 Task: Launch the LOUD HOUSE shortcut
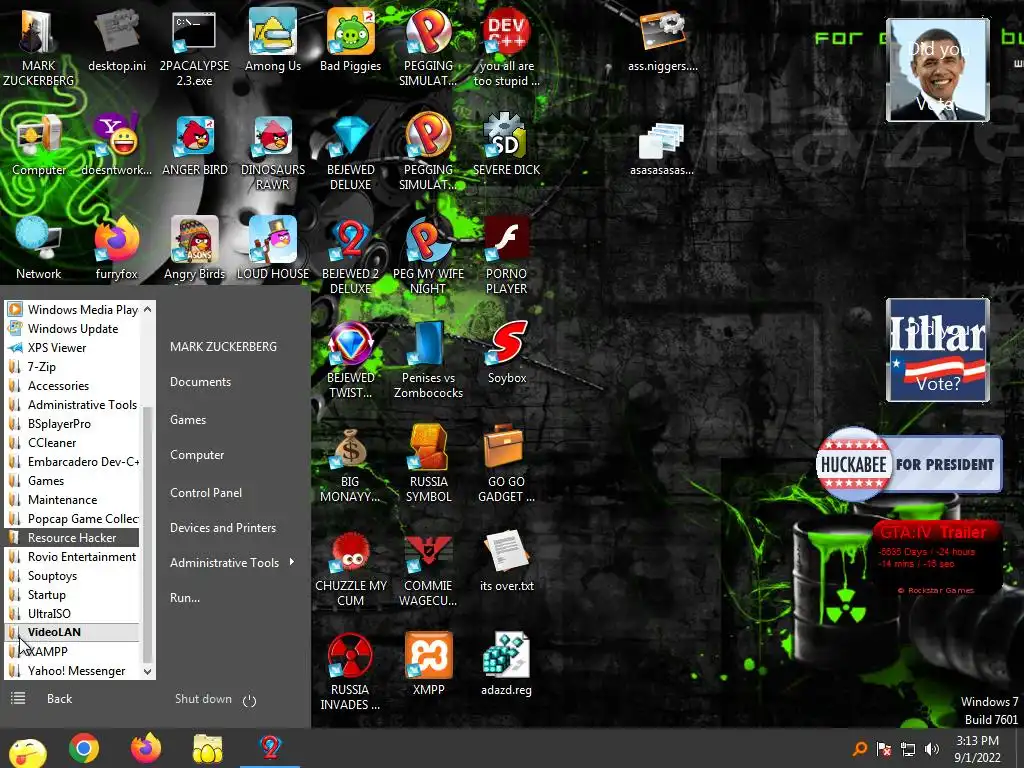(273, 248)
